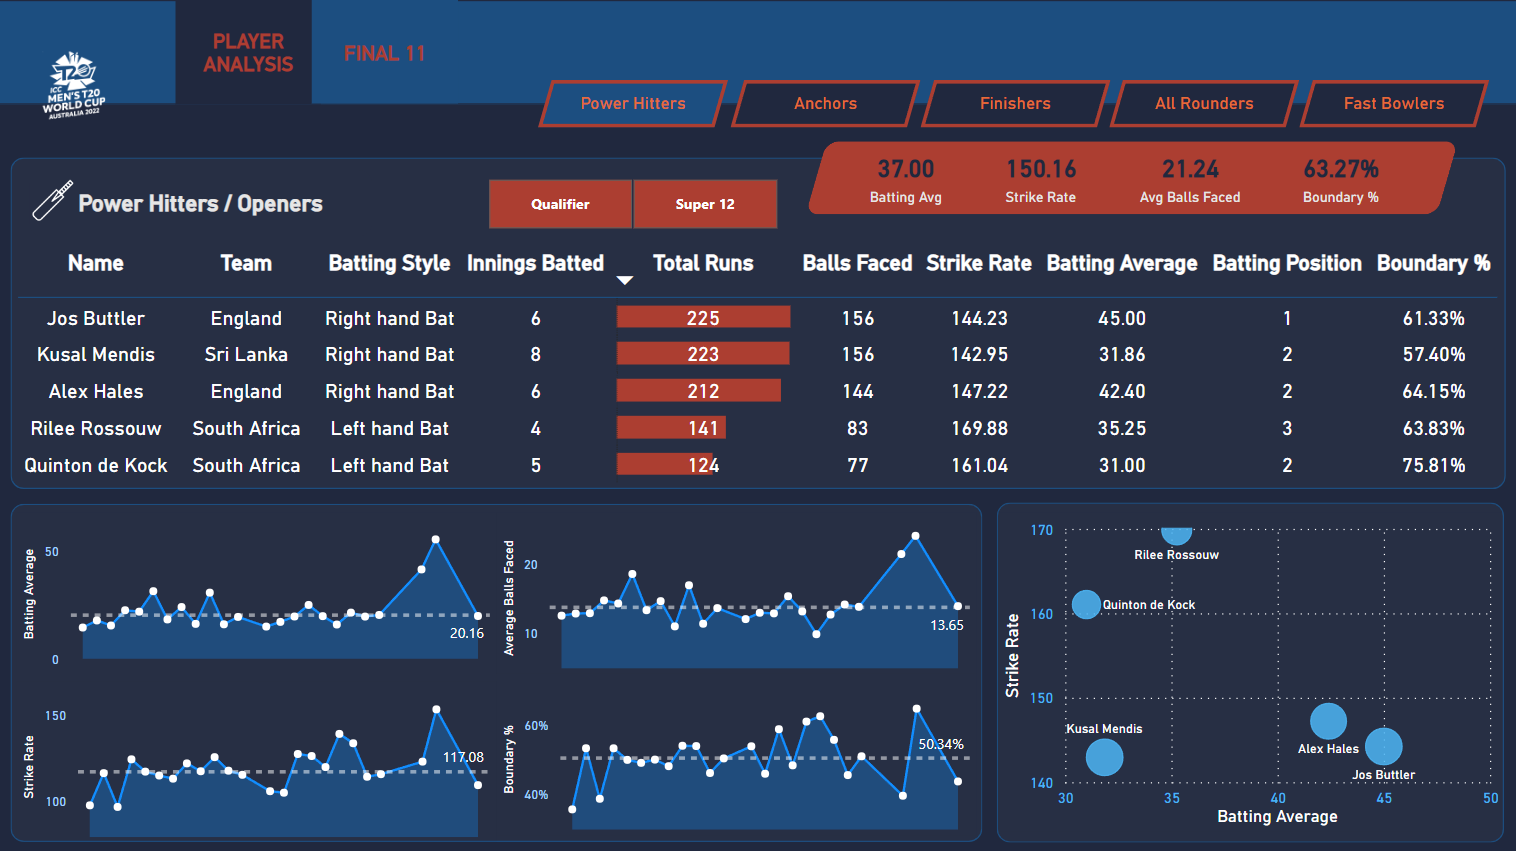
Task: Open the All Rounders category
Action: tap(1204, 104)
